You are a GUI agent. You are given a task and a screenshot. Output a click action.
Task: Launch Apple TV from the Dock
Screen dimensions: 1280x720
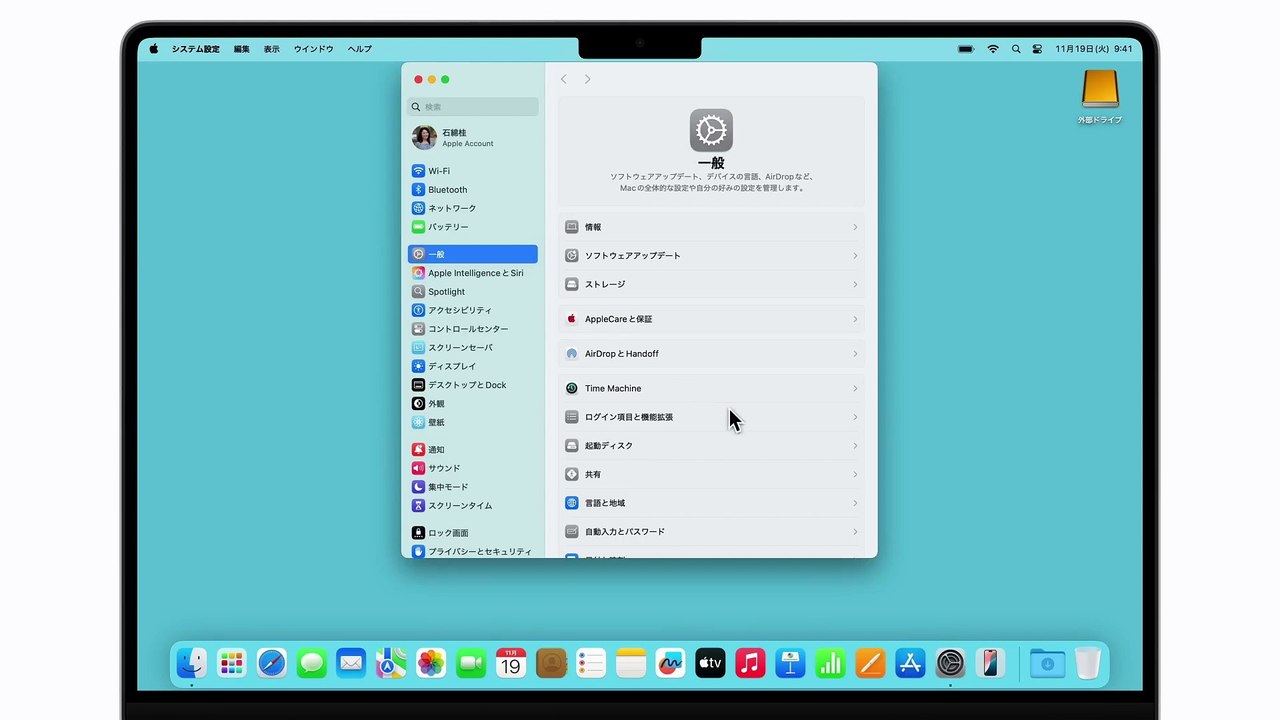click(710, 663)
